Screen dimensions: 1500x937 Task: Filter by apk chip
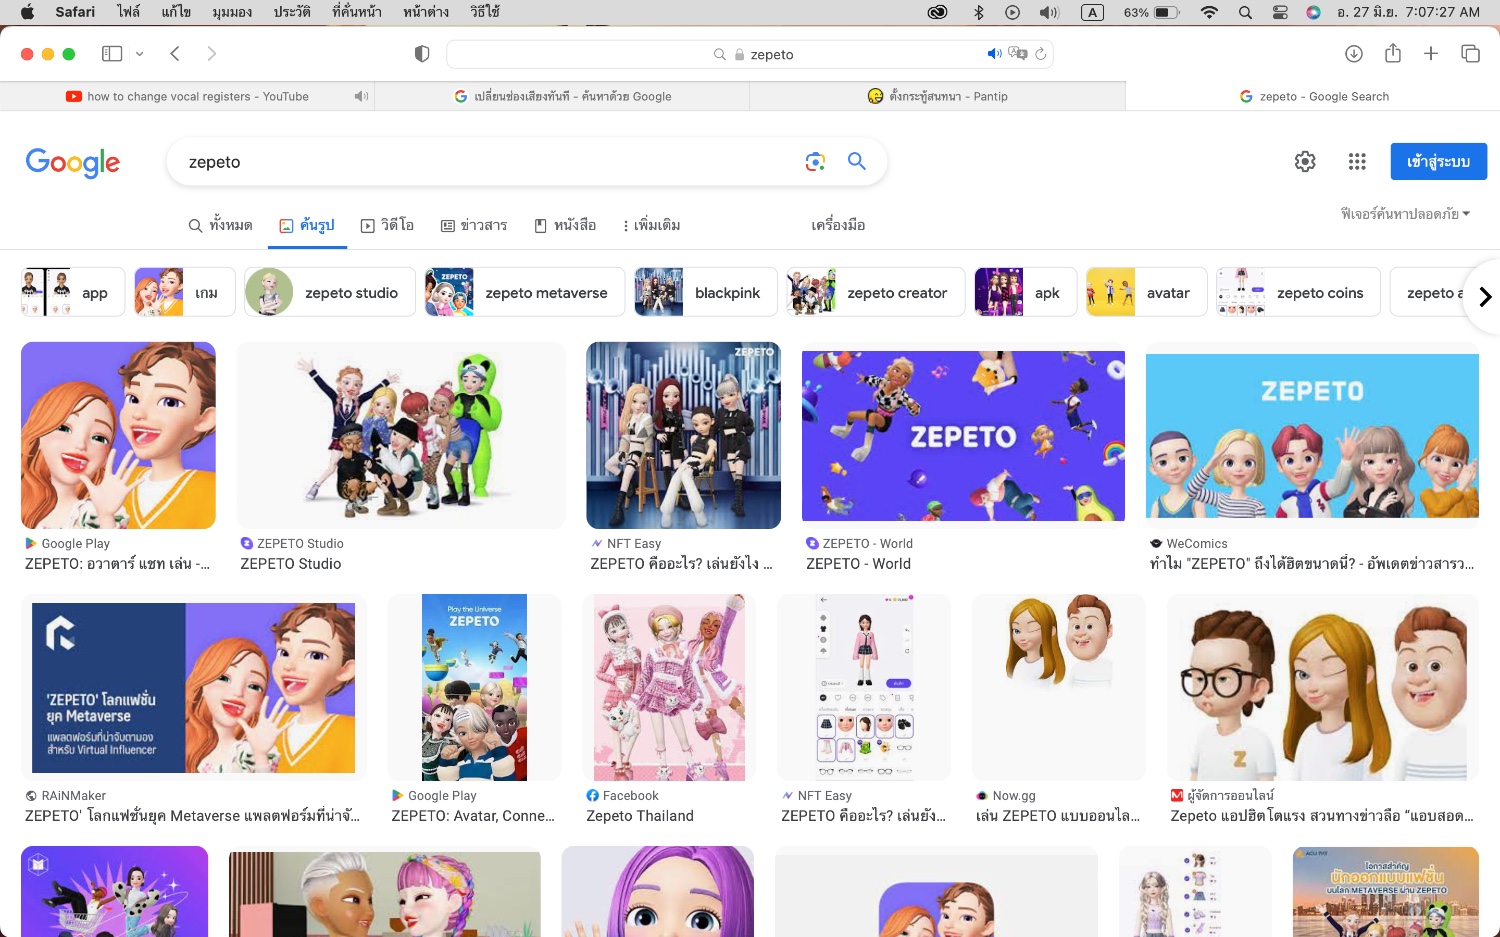pyautogui.click(x=1026, y=292)
